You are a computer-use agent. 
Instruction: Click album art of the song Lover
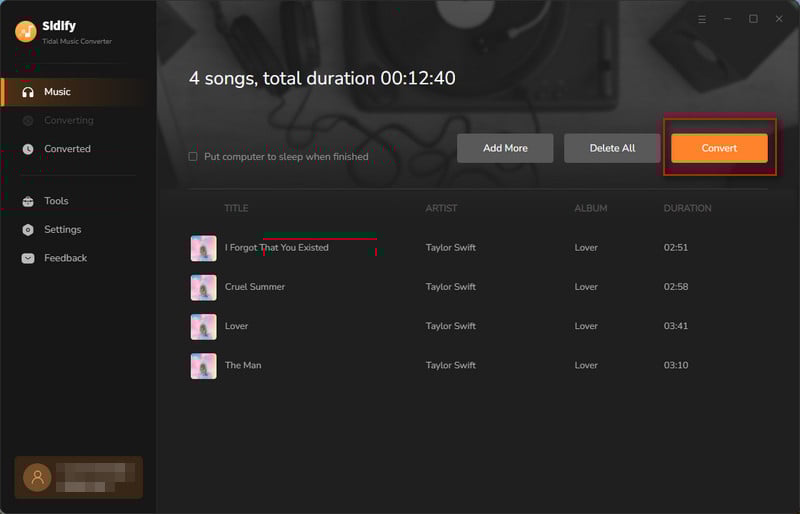click(x=204, y=327)
